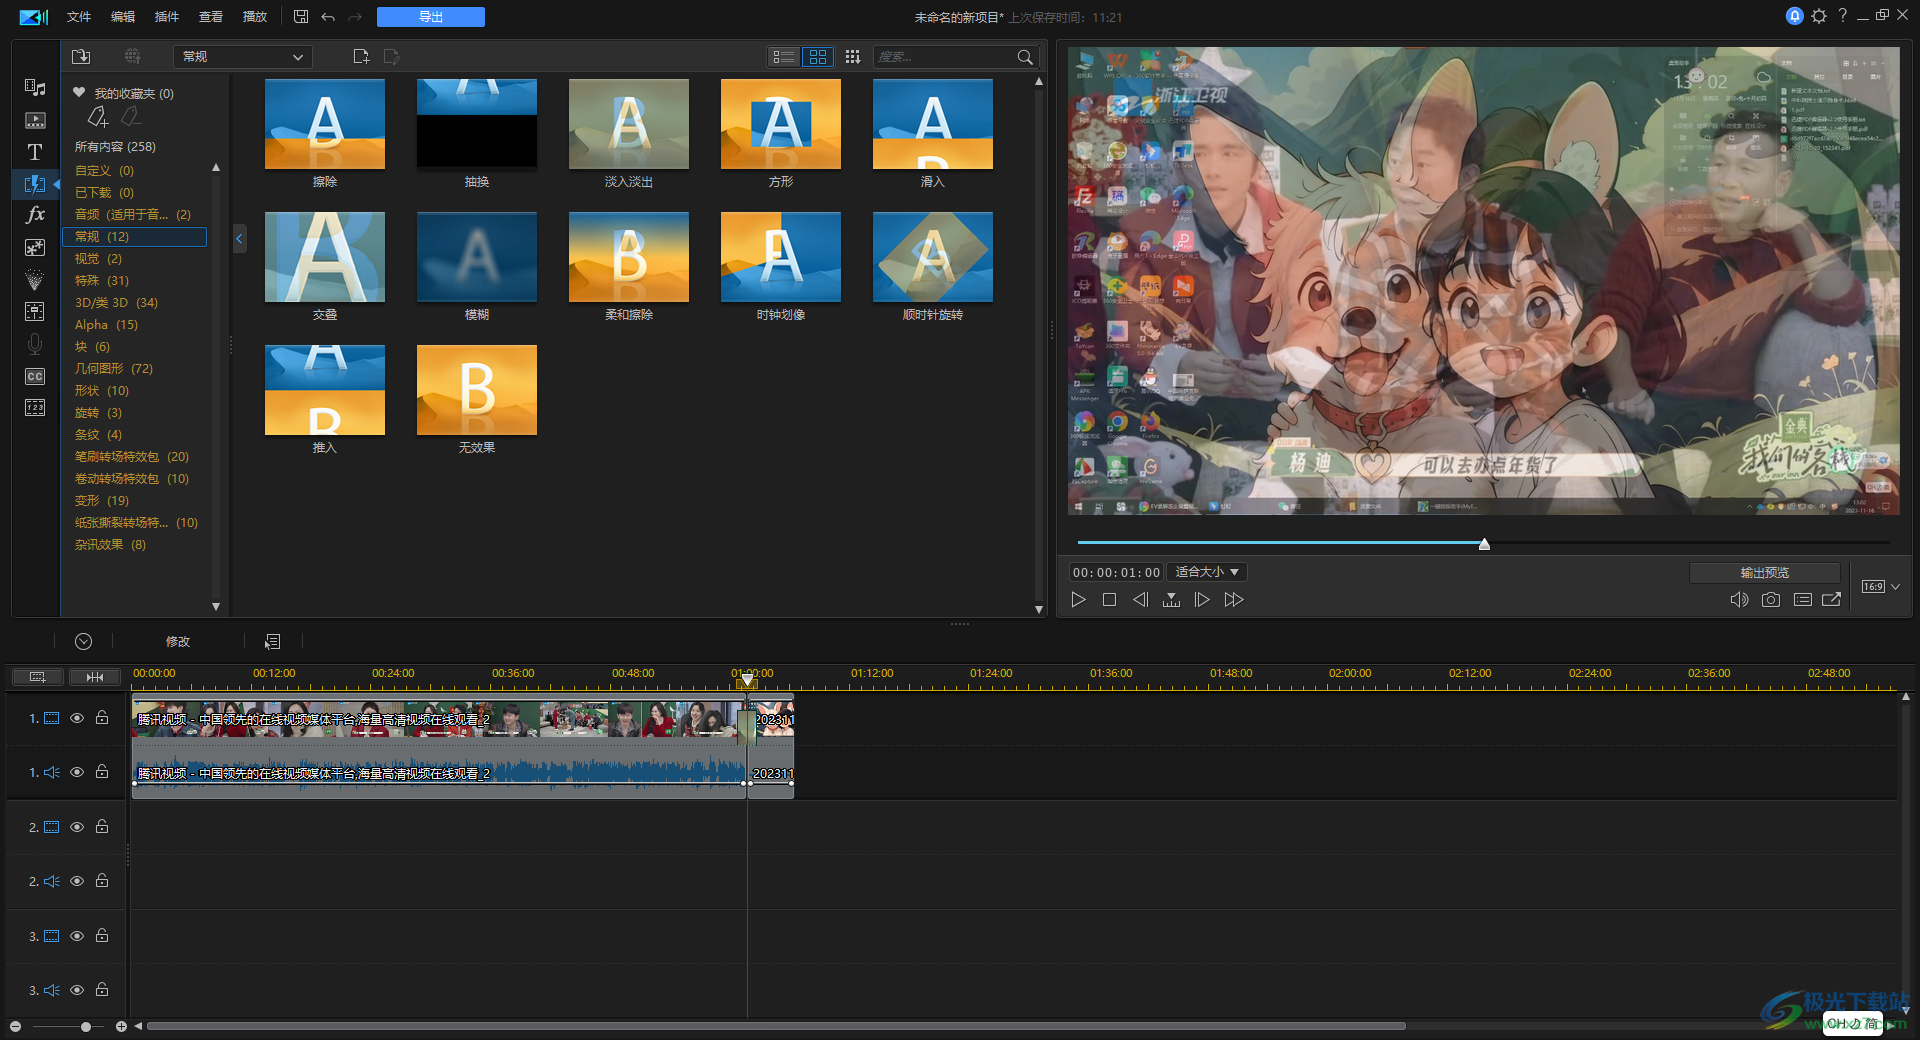
Task: Collapse the category panel with side arrow
Action: (x=239, y=239)
